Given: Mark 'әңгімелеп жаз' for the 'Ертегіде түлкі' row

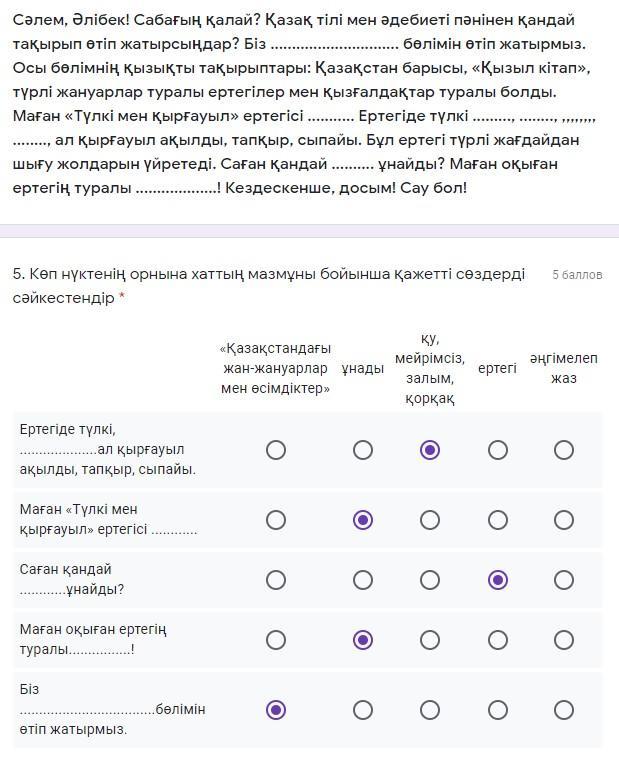Looking at the screenshot, I should tap(564, 450).
